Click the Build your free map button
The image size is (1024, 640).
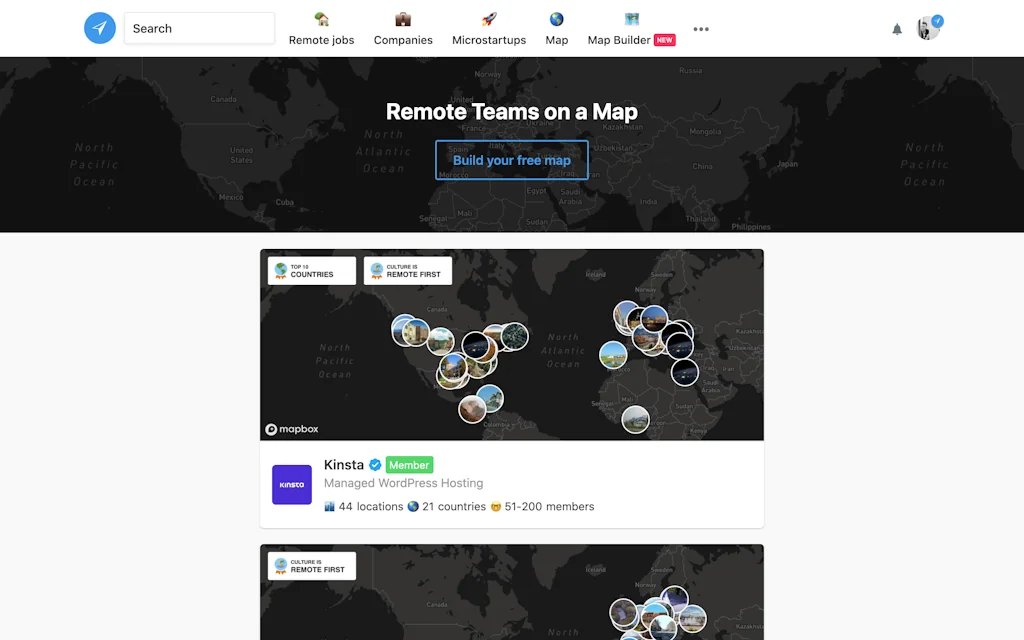pos(511,160)
